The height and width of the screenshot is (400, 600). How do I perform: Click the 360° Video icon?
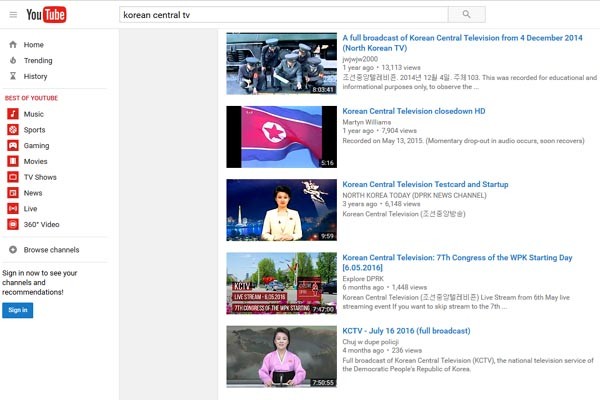point(13,224)
